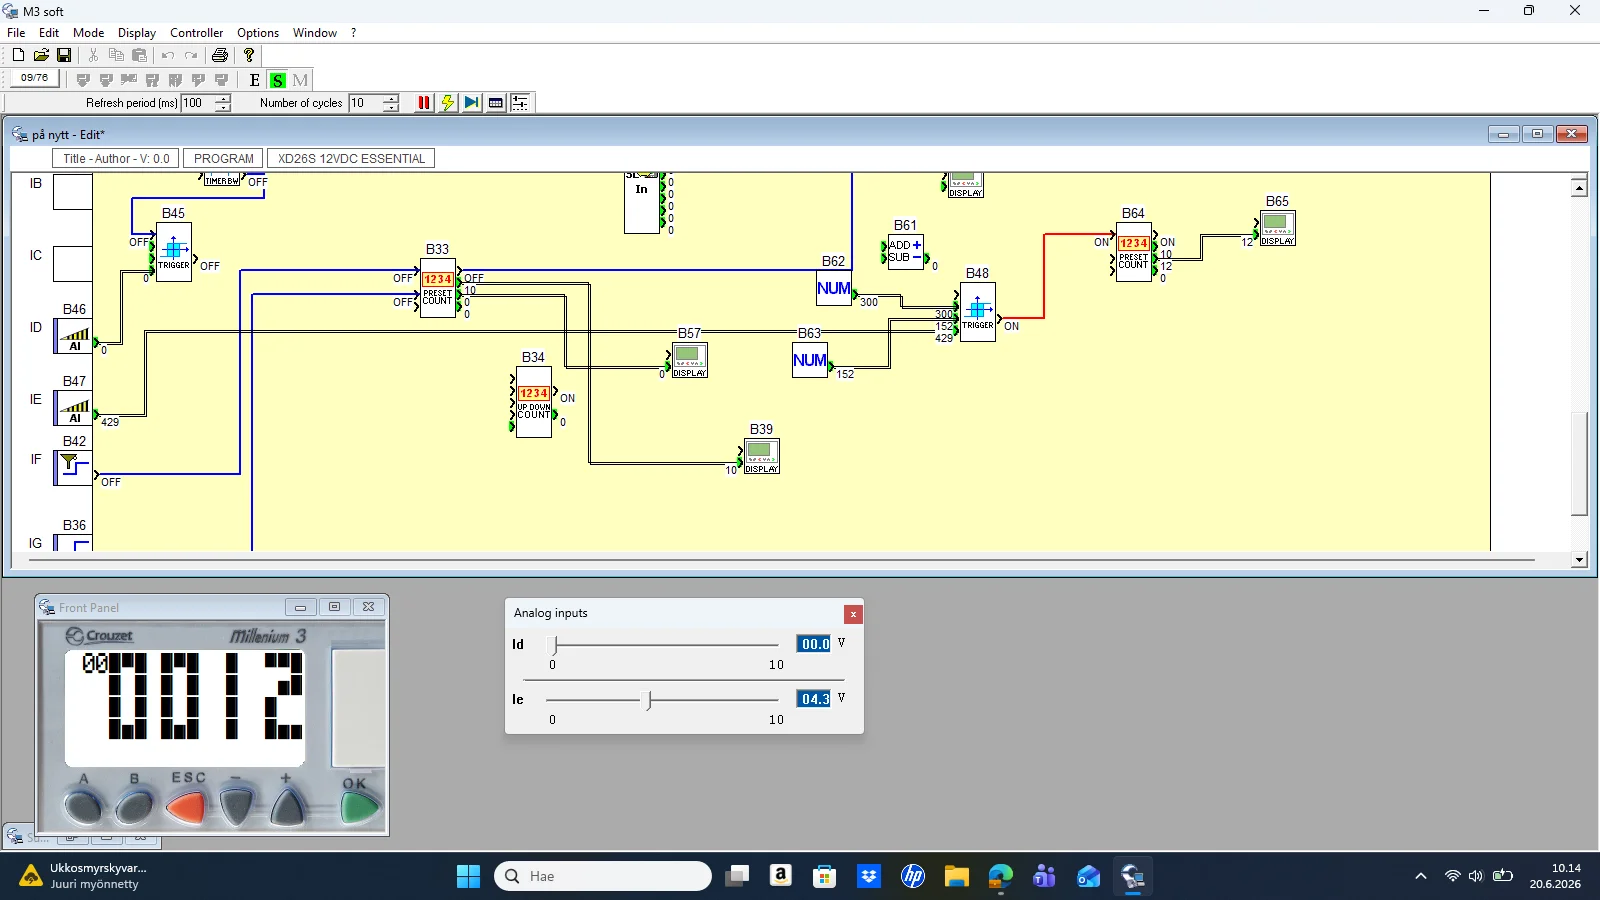Click the PROGRAM button
Viewport: 1600px width, 900px height.
224,158
